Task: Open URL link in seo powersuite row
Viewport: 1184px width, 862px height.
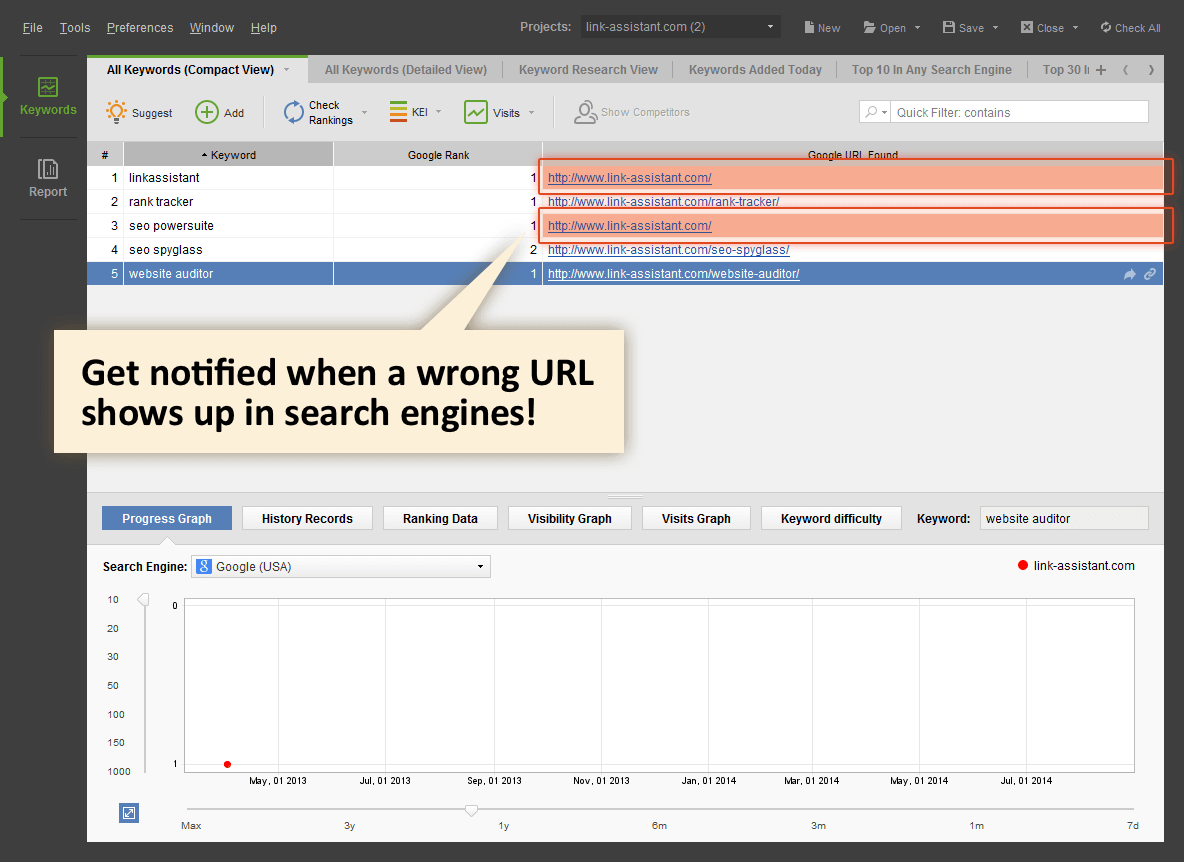Action: tap(630, 226)
